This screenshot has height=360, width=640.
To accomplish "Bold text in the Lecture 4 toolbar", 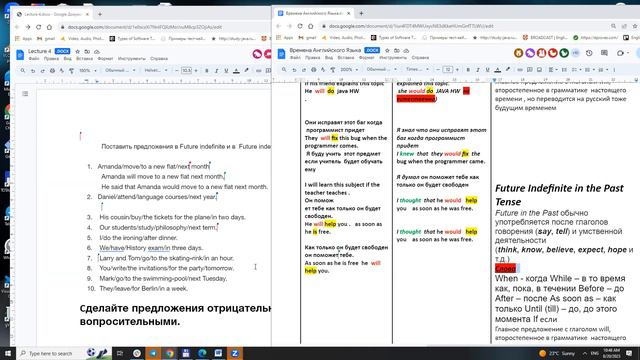I will (207, 71).
